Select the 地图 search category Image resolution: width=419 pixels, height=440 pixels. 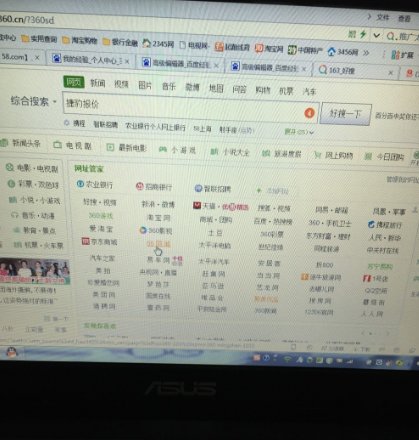click(216, 88)
